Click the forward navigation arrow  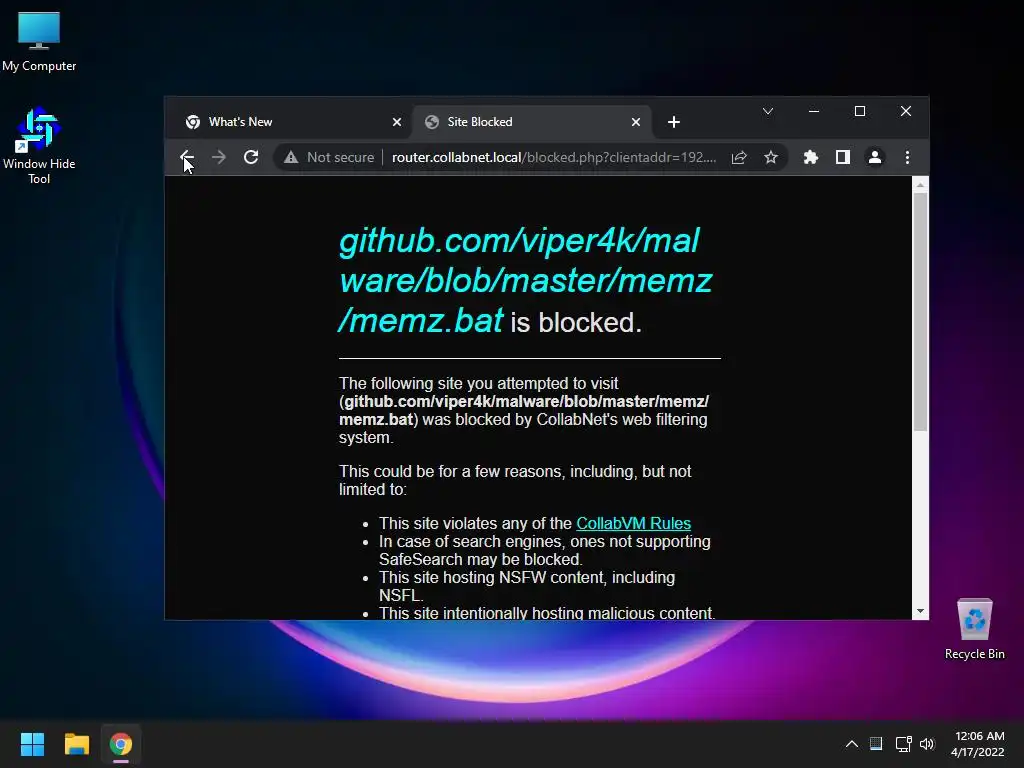coord(219,157)
